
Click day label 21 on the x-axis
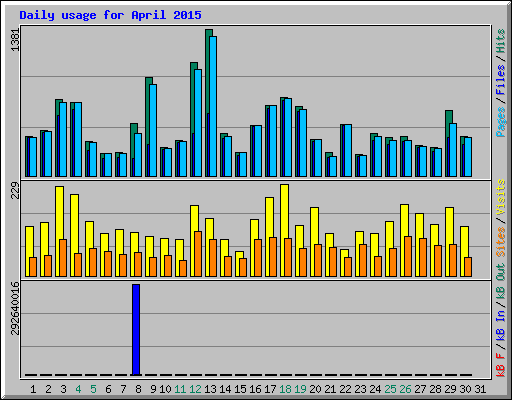[x=330, y=389]
